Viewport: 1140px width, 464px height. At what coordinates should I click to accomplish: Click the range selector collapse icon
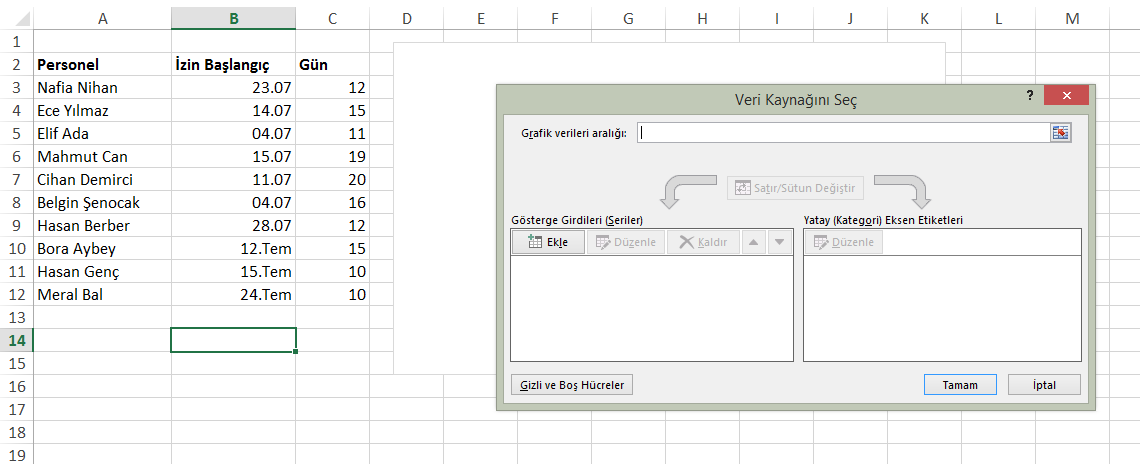[x=1060, y=133]
